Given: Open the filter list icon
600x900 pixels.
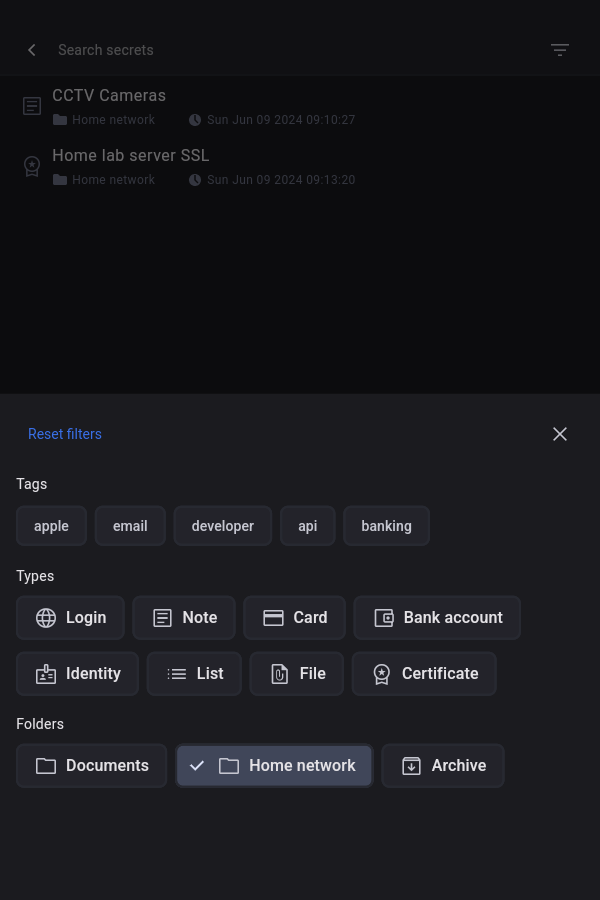Looking at the screenshot, I should click(x=560, y=50).
